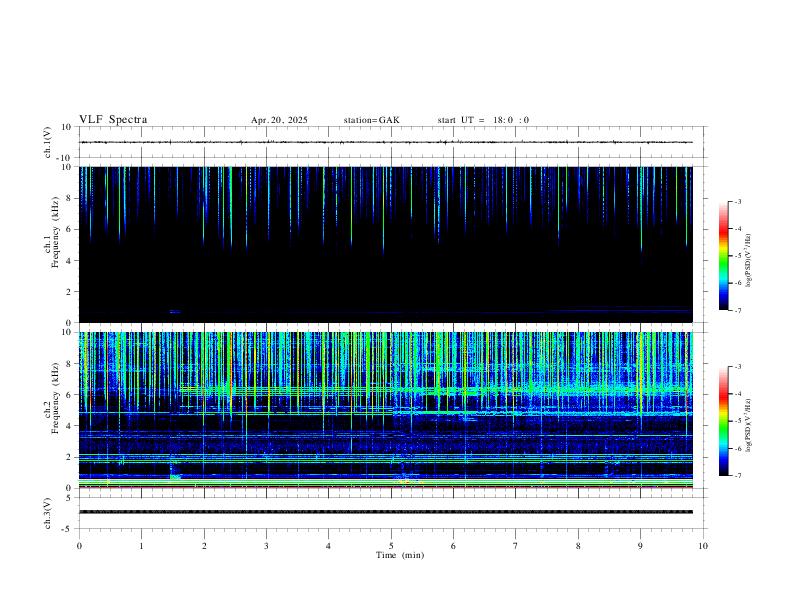Click the ch.3(V) waveform strip at bottom

(391, 511)
